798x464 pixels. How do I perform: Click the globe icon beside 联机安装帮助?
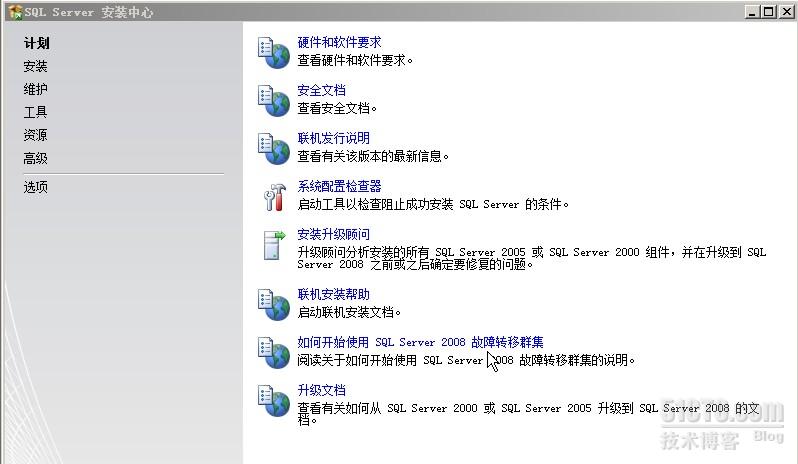click(x=274, y=305)
